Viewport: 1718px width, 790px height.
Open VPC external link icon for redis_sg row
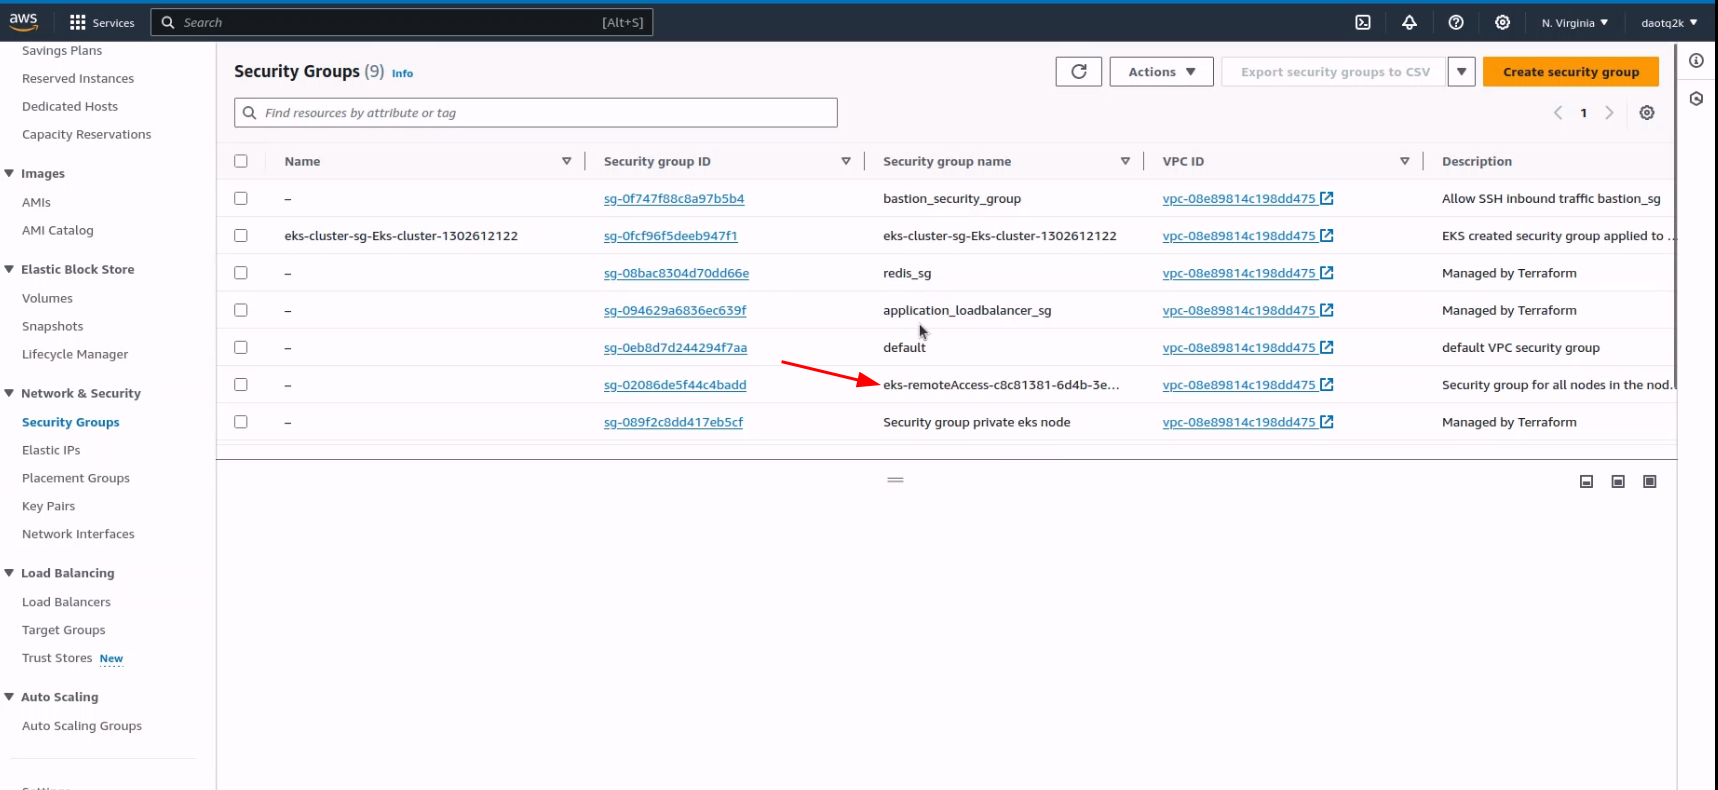(x=1327, y=273)
